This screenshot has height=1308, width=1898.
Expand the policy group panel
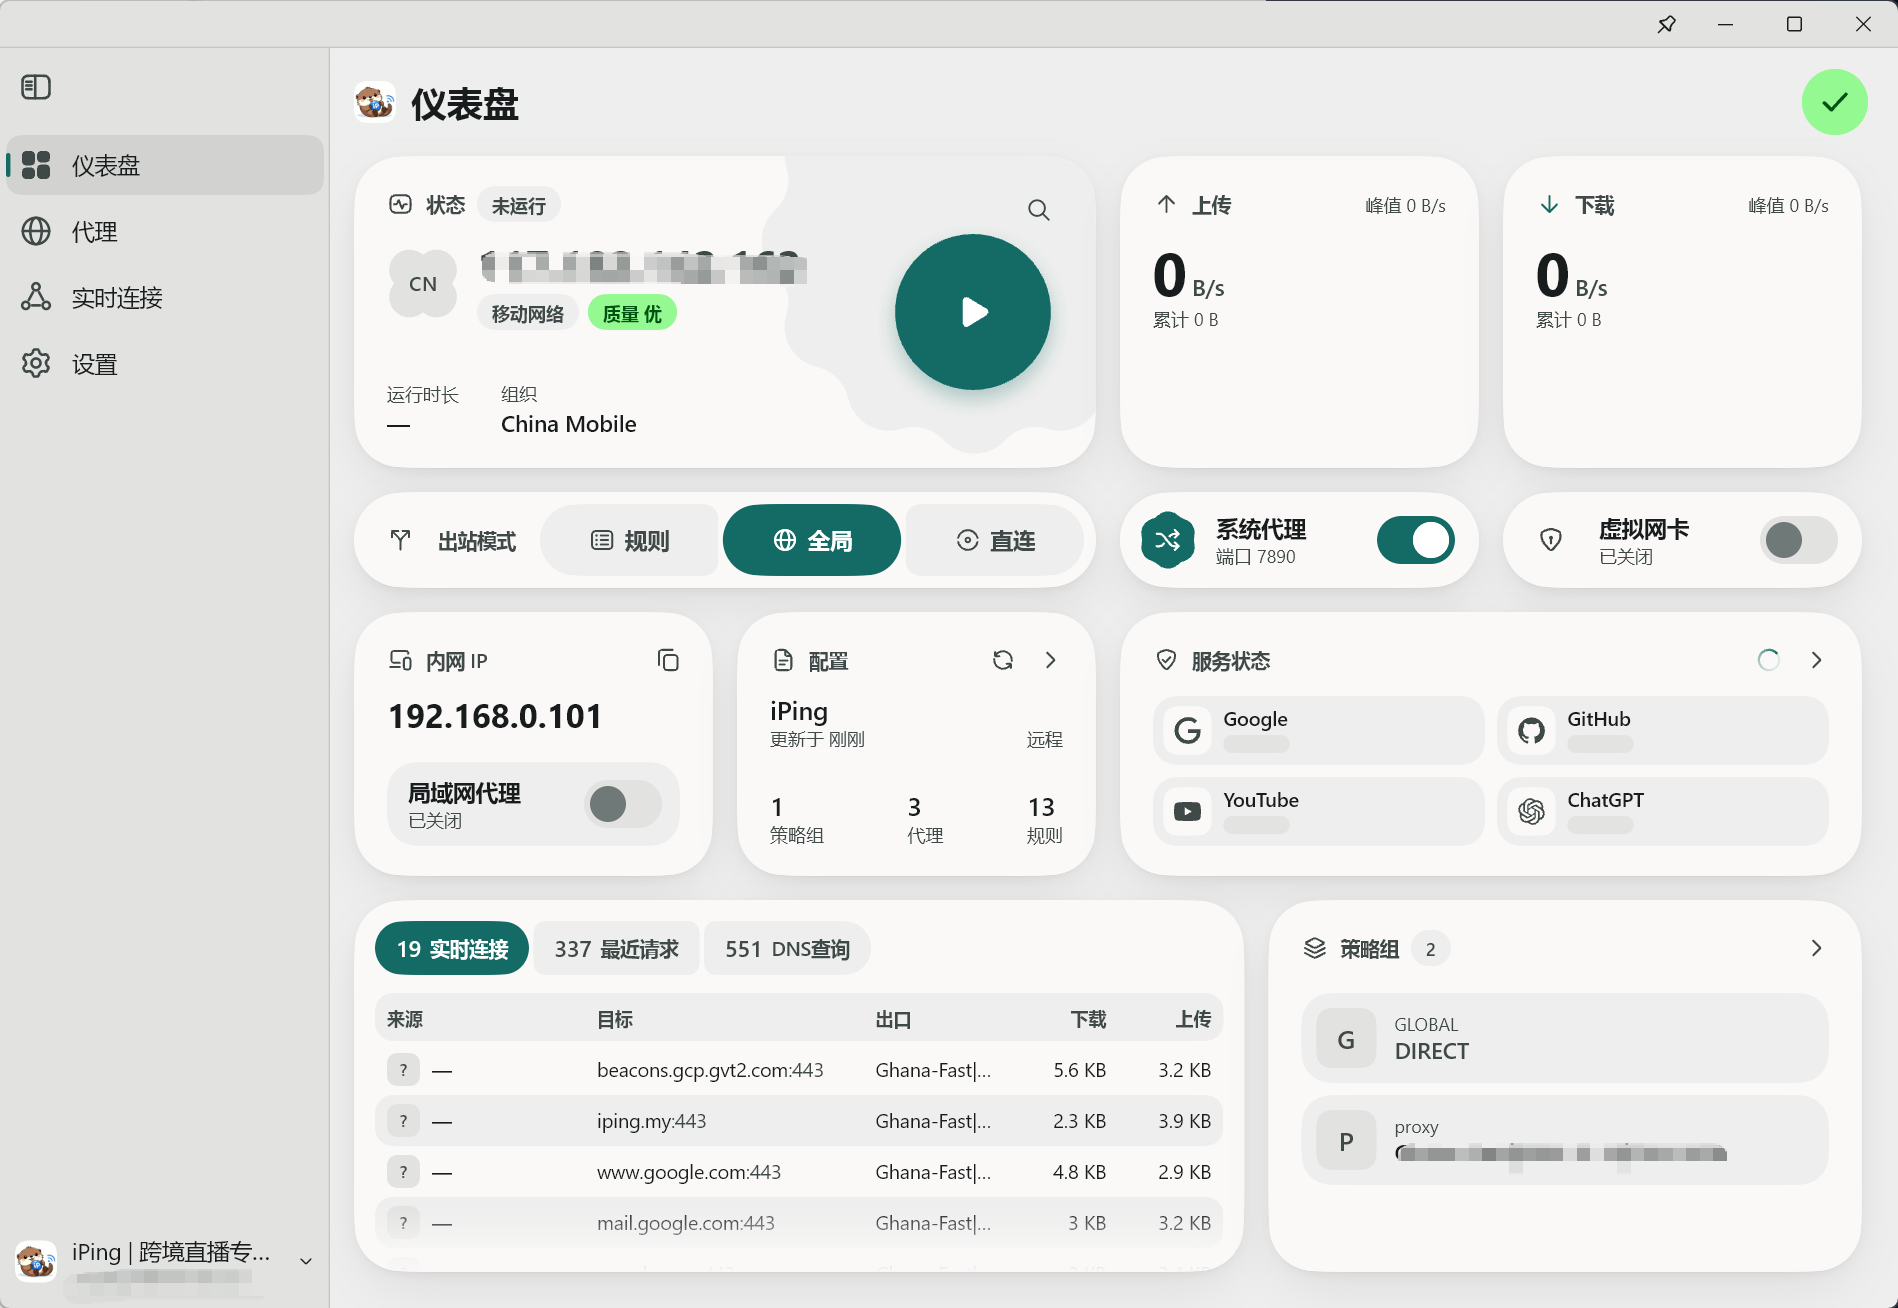pos(1816,948)
